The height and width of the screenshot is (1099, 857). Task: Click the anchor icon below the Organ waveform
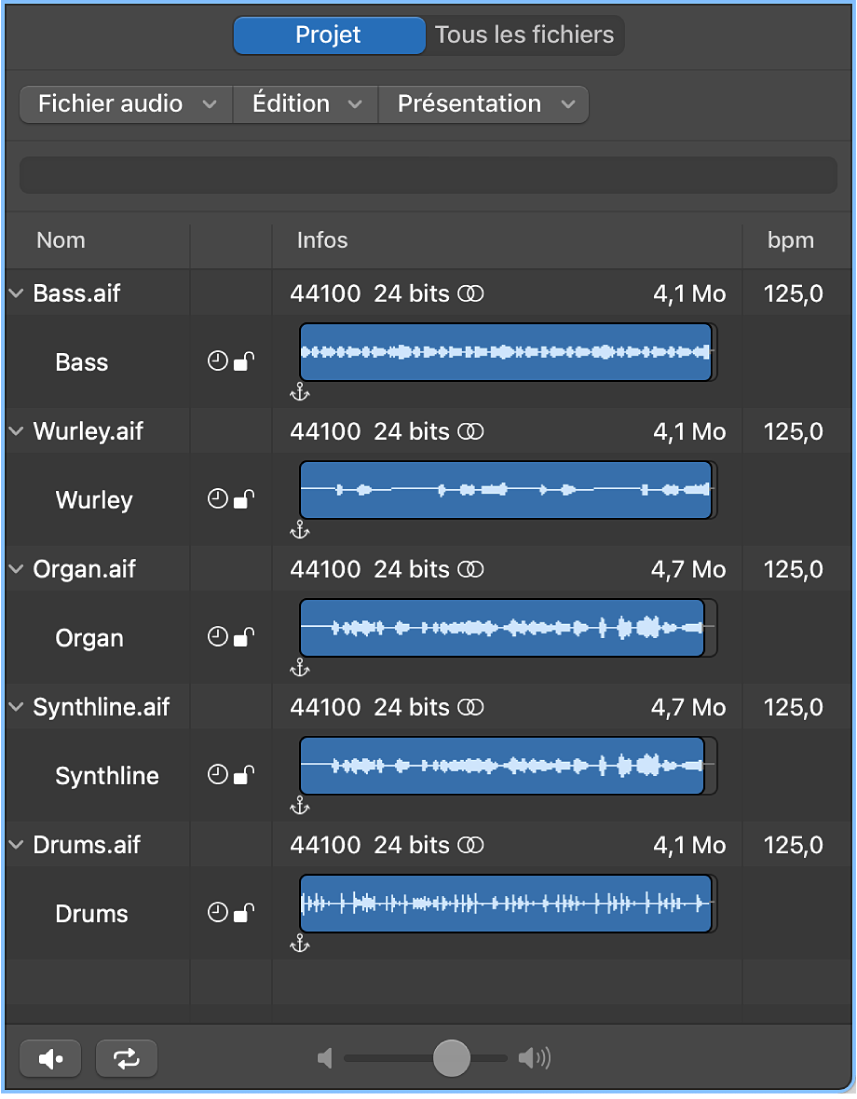coord(299,668)
